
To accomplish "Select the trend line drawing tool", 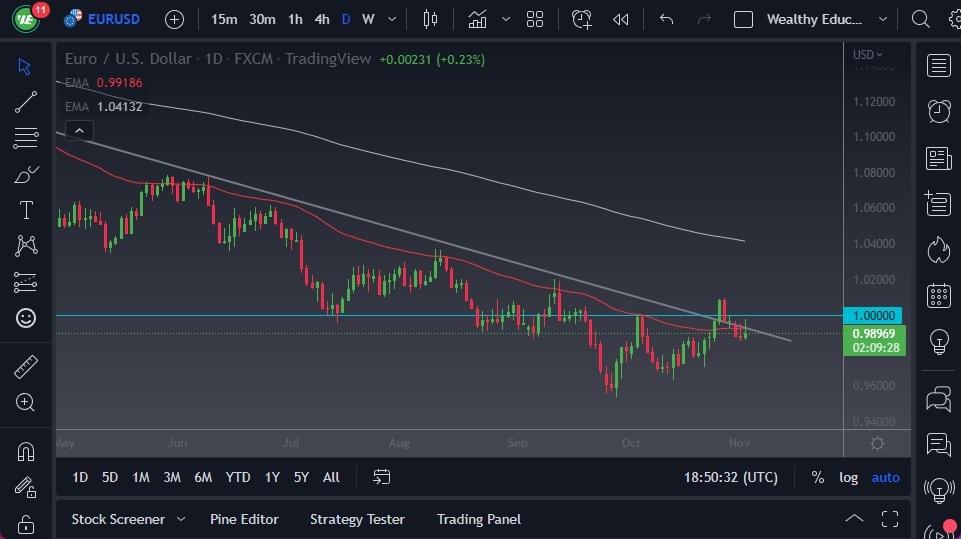I will point(26,102).
